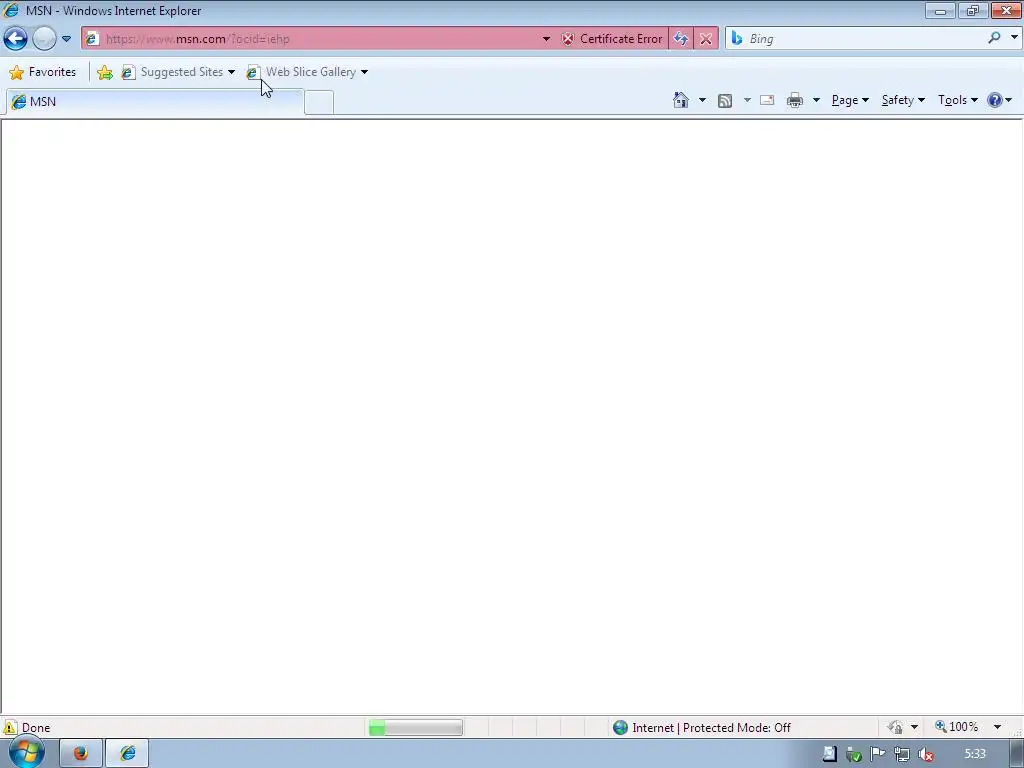Click the Show desktop button
The image size is (1024, 768).
tap(1017, 754)
